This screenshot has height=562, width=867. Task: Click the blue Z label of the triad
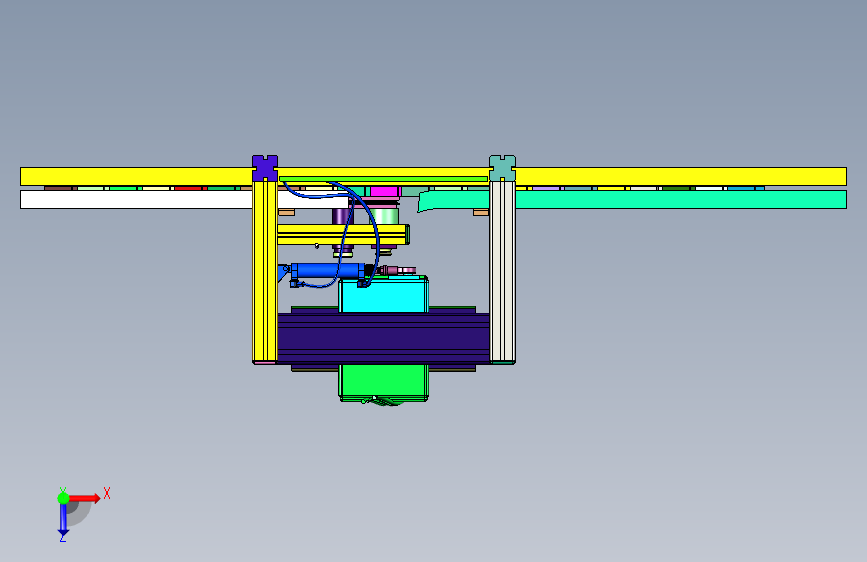pos(62,537)
